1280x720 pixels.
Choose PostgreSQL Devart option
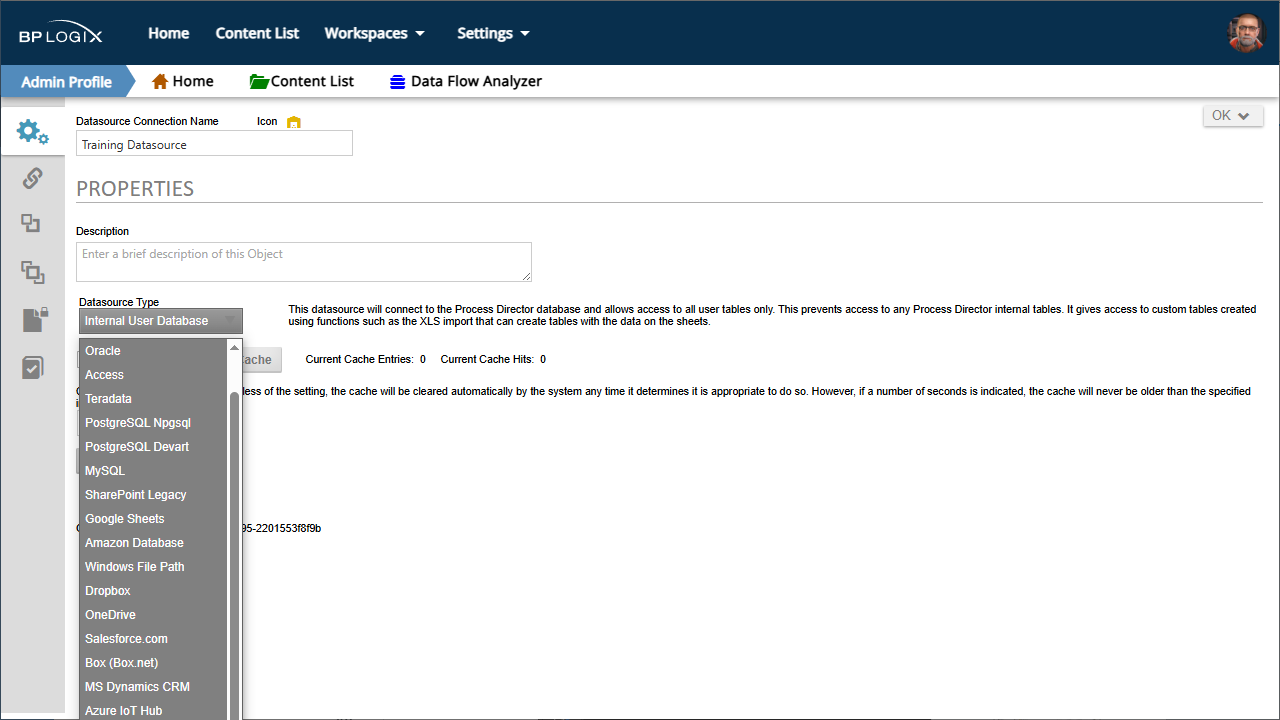click(x=154, y=447)
